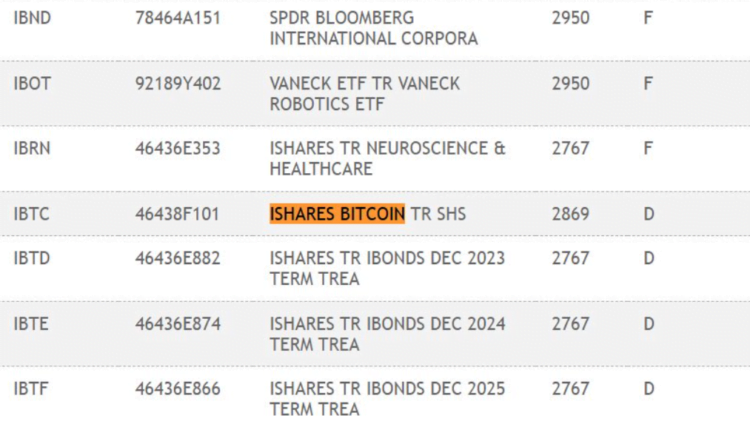Click the value 2869
This screenshot has width=750, height=421.
pyautogui.click(x=570, y=214)
